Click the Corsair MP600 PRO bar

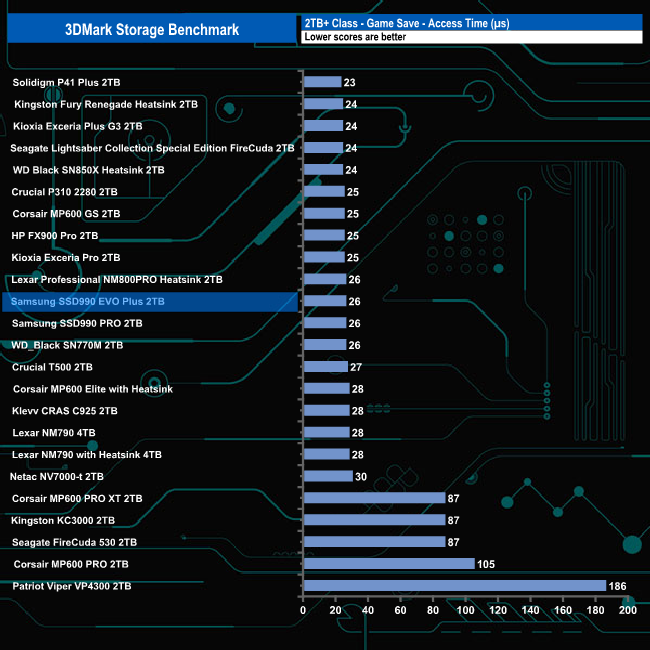click(389, 563)
